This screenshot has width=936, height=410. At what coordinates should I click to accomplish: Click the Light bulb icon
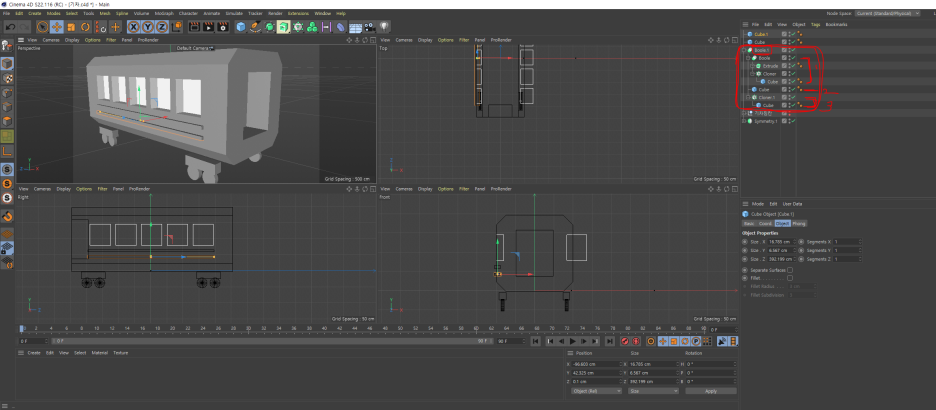pos(385,27)
